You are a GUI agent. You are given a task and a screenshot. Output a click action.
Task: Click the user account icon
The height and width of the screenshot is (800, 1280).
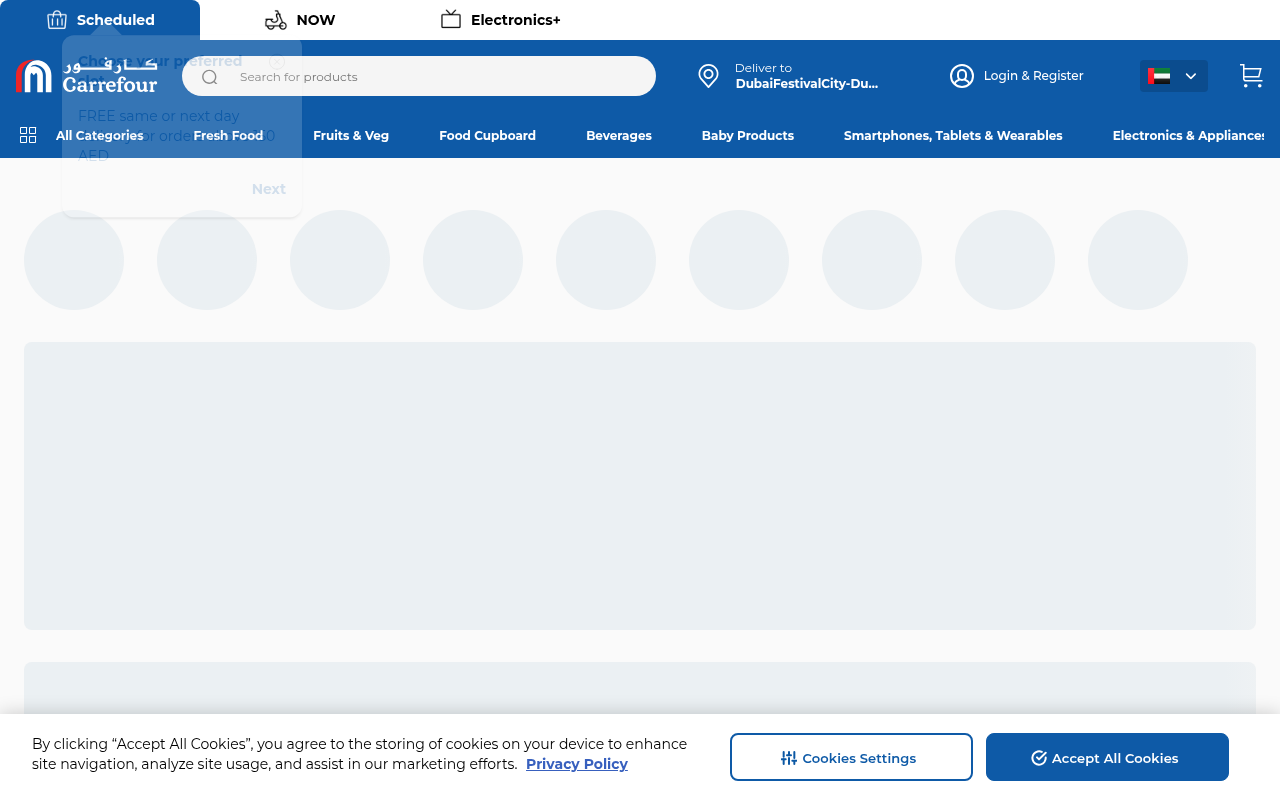point(962,76)
